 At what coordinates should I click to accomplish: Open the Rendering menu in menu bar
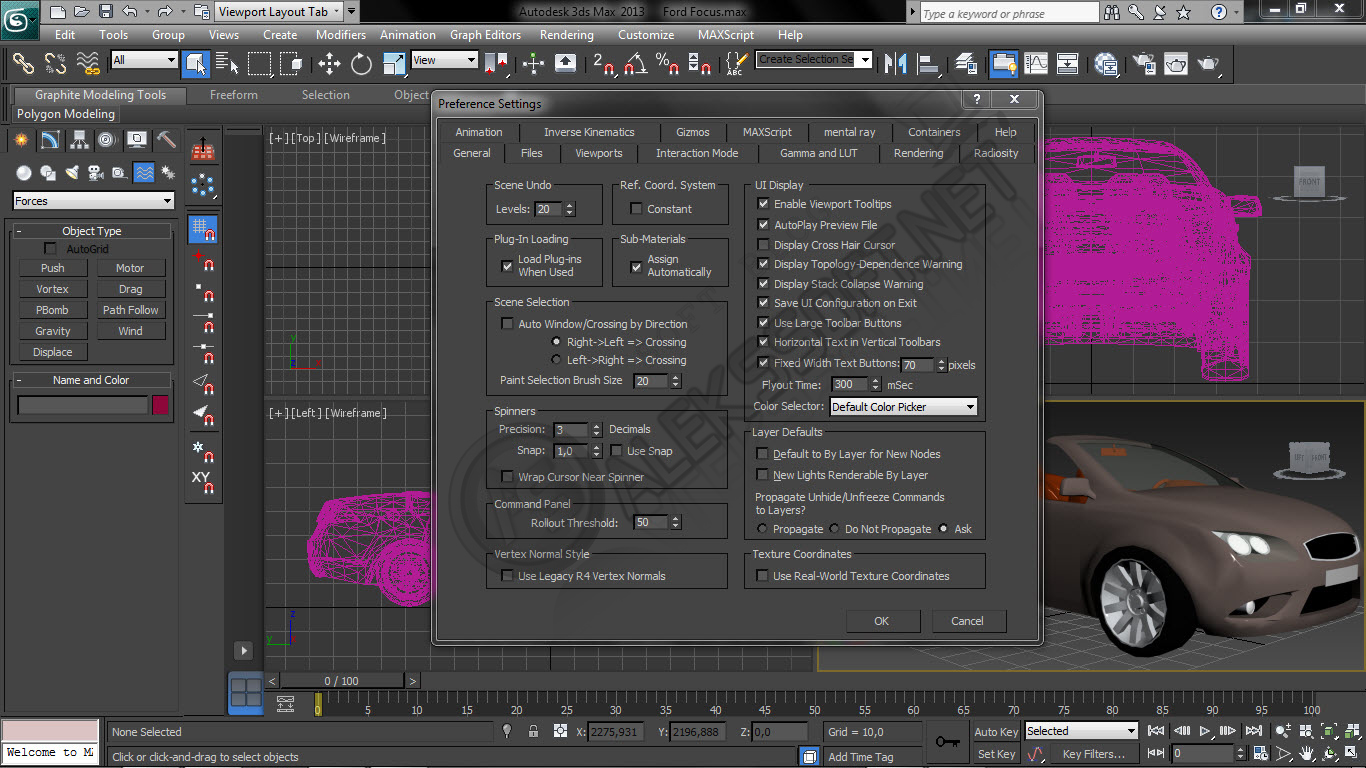pyautogui.click(x=567, y=34)
